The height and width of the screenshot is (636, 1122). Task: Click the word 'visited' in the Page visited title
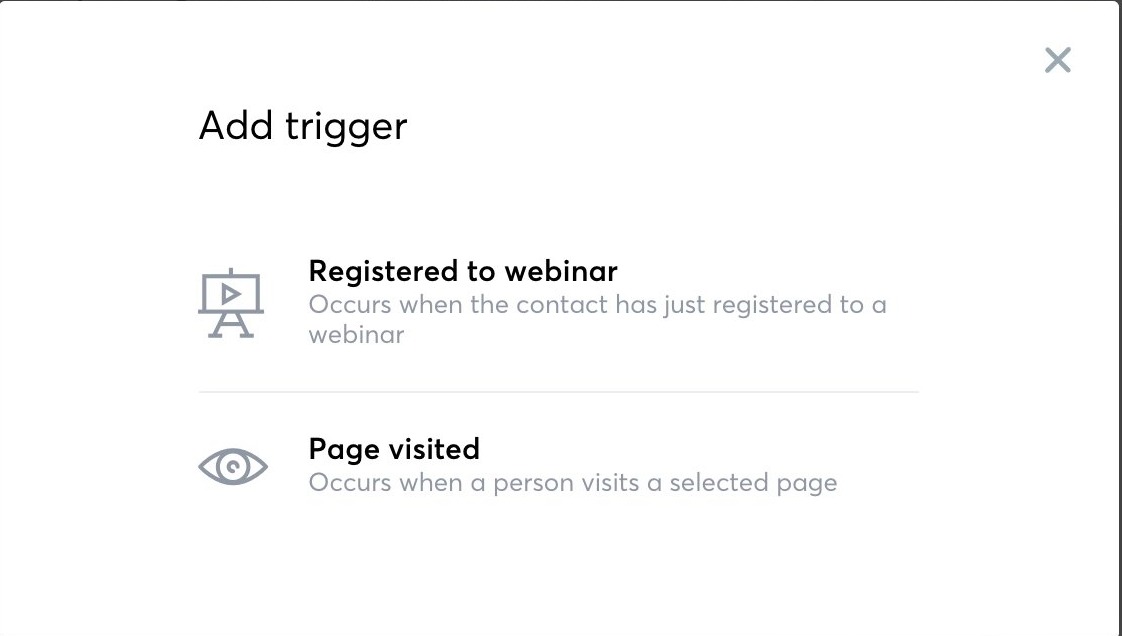[x=434, y=449]
